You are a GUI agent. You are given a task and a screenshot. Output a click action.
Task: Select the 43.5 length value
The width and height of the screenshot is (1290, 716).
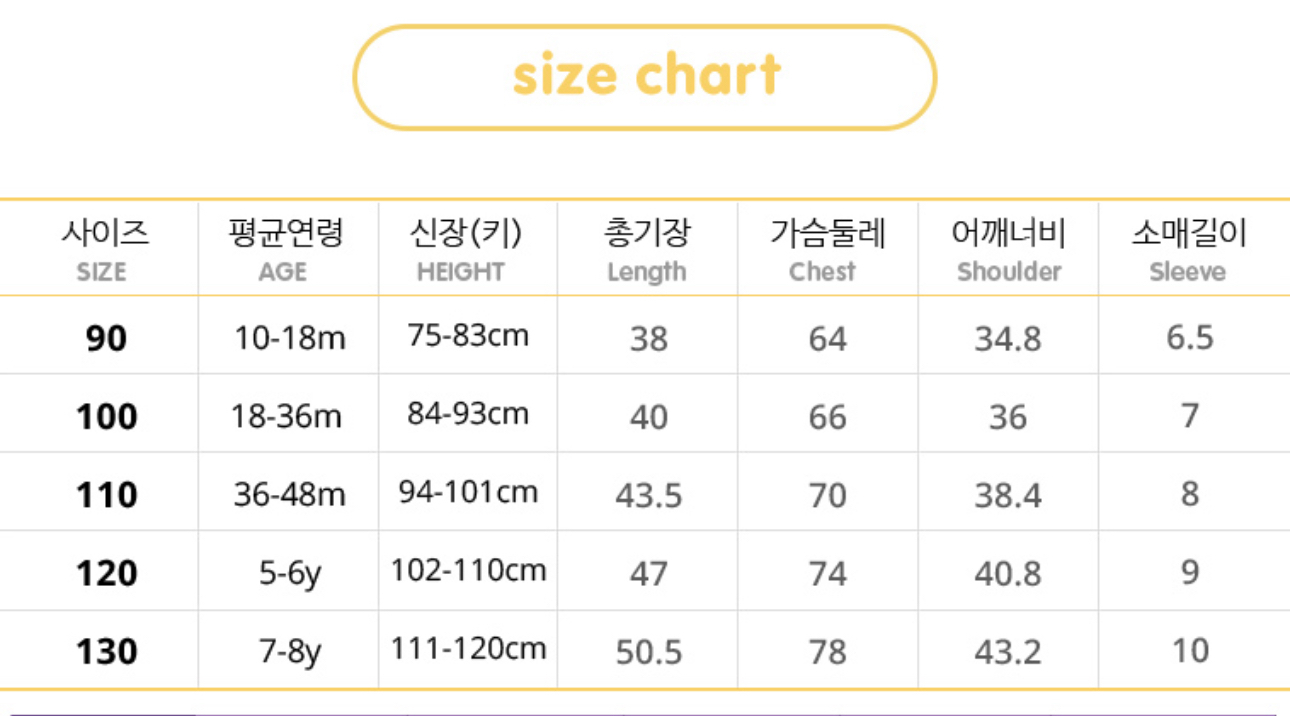(649, 495)
